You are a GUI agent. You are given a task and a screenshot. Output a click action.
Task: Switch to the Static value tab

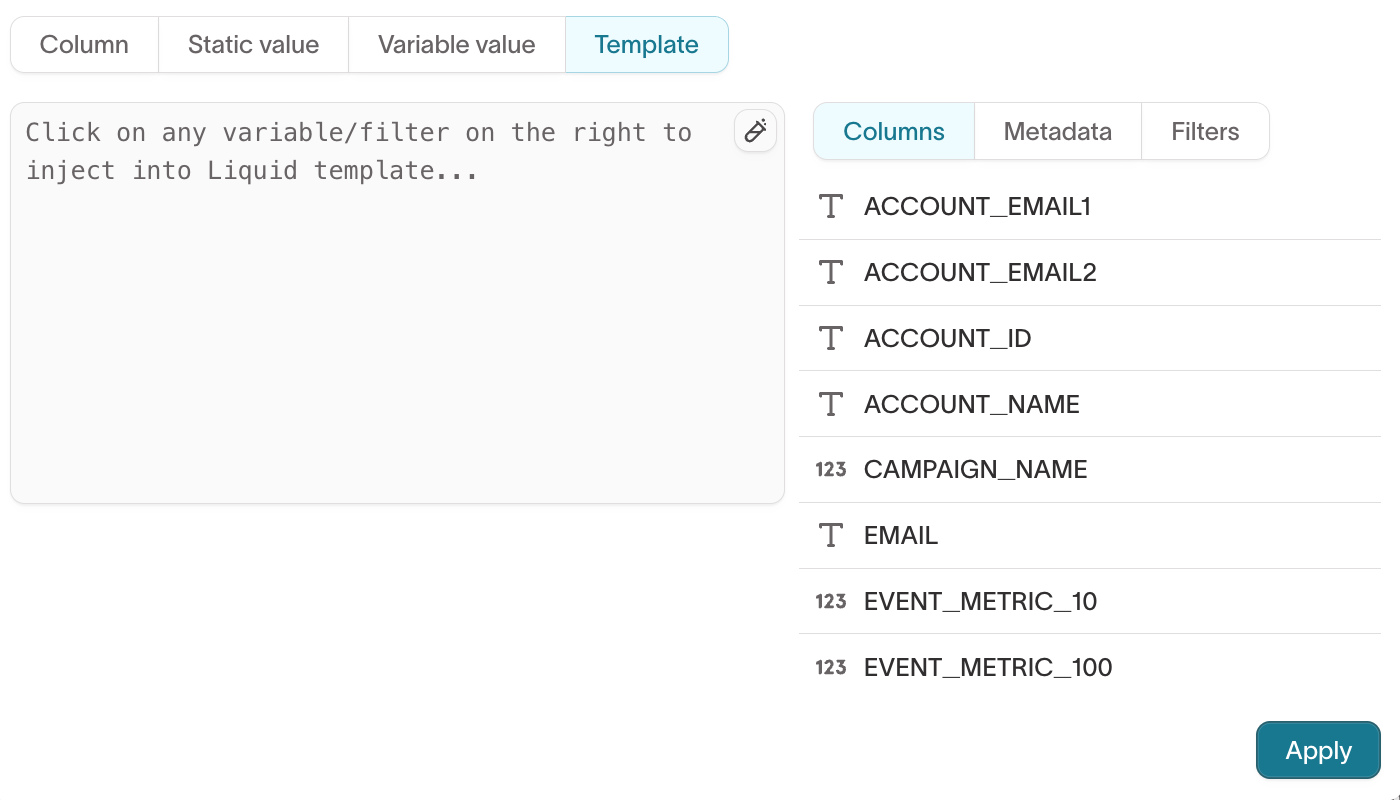(253, 45)
